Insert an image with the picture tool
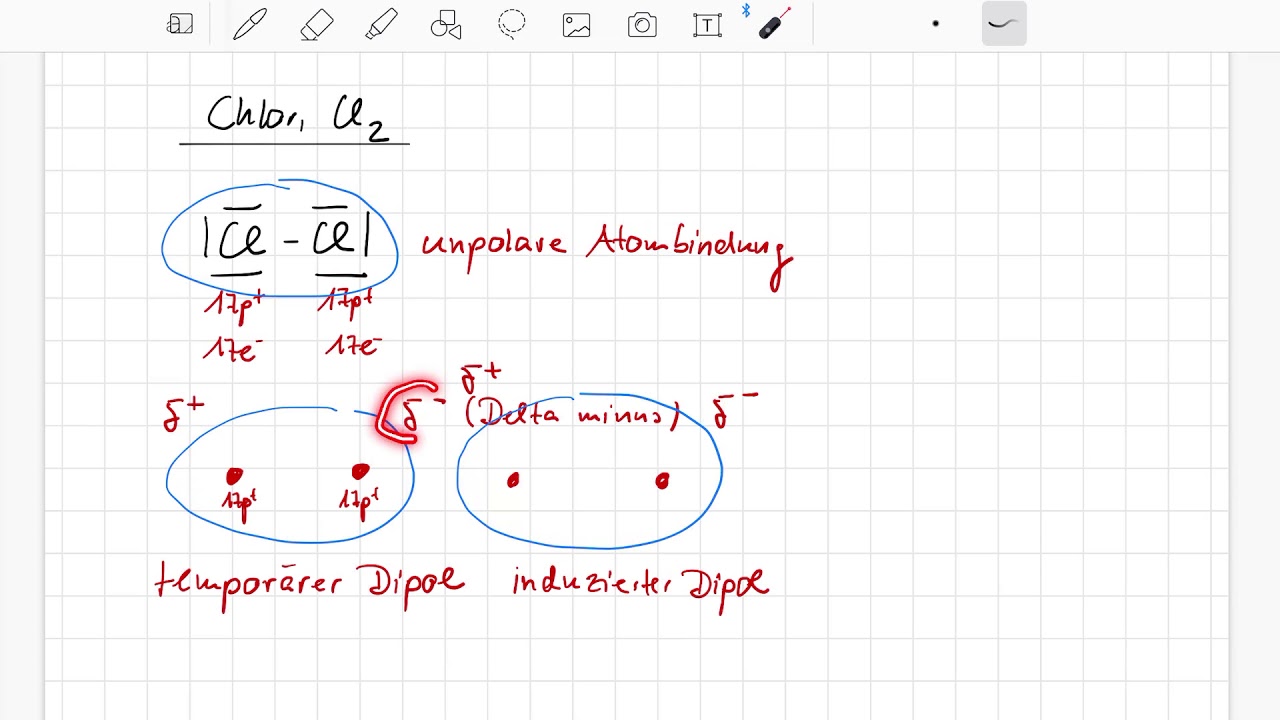 pyautogui.click(x=577, y=25)
